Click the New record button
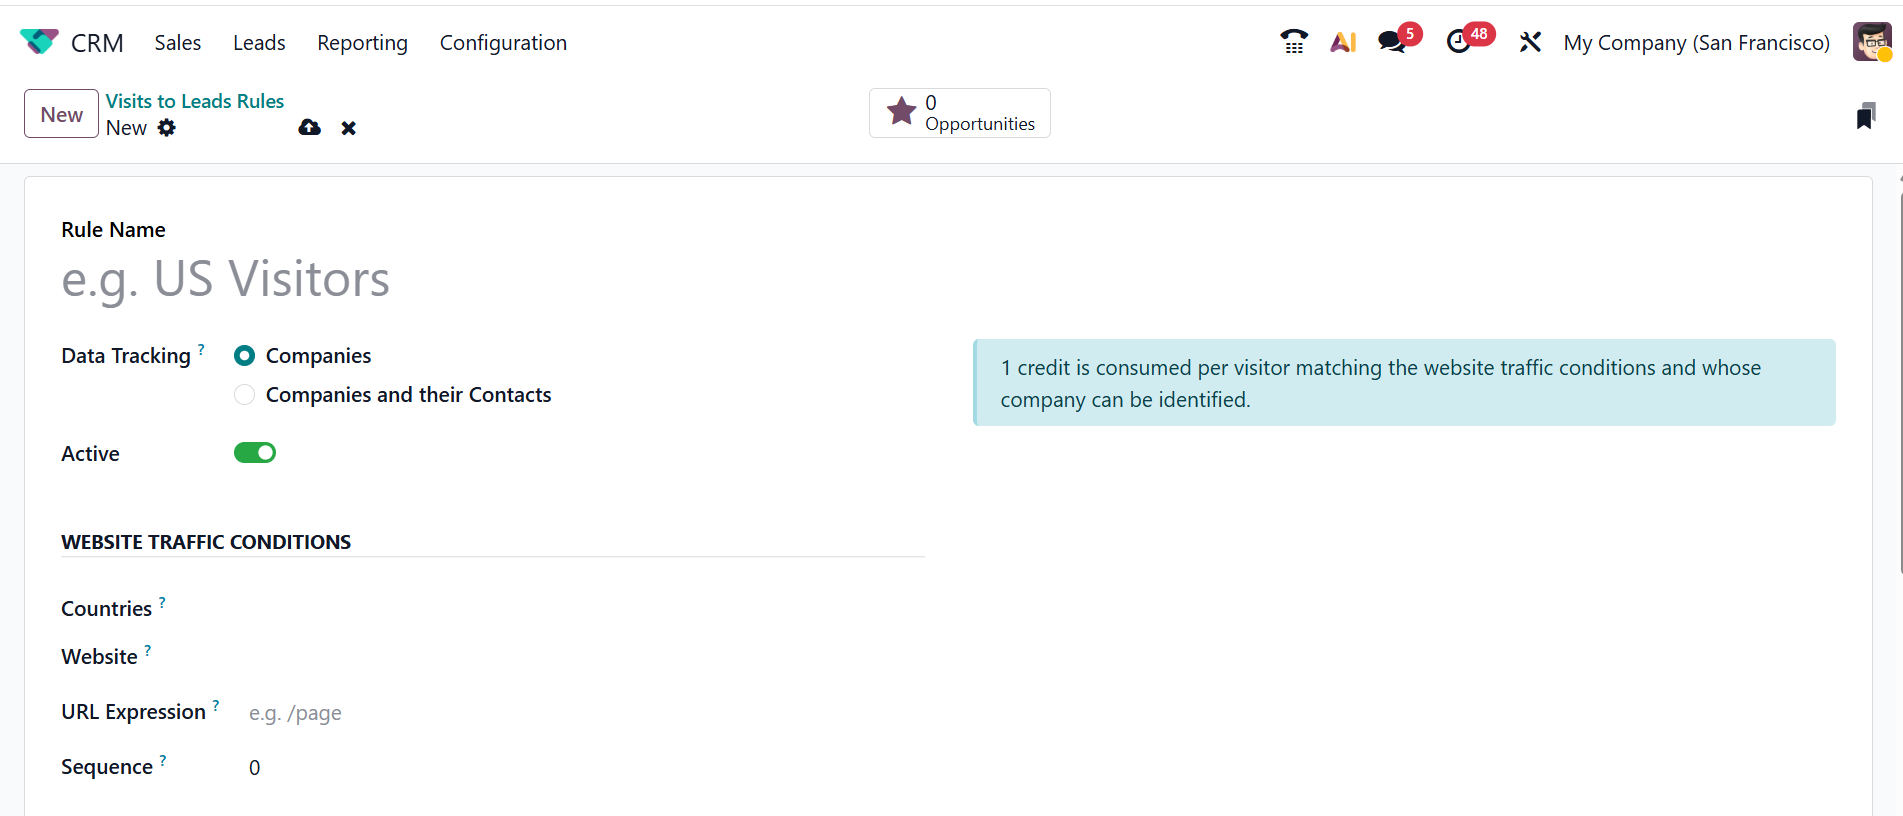This screenshot has width=1903, height=816. point(61,114)
